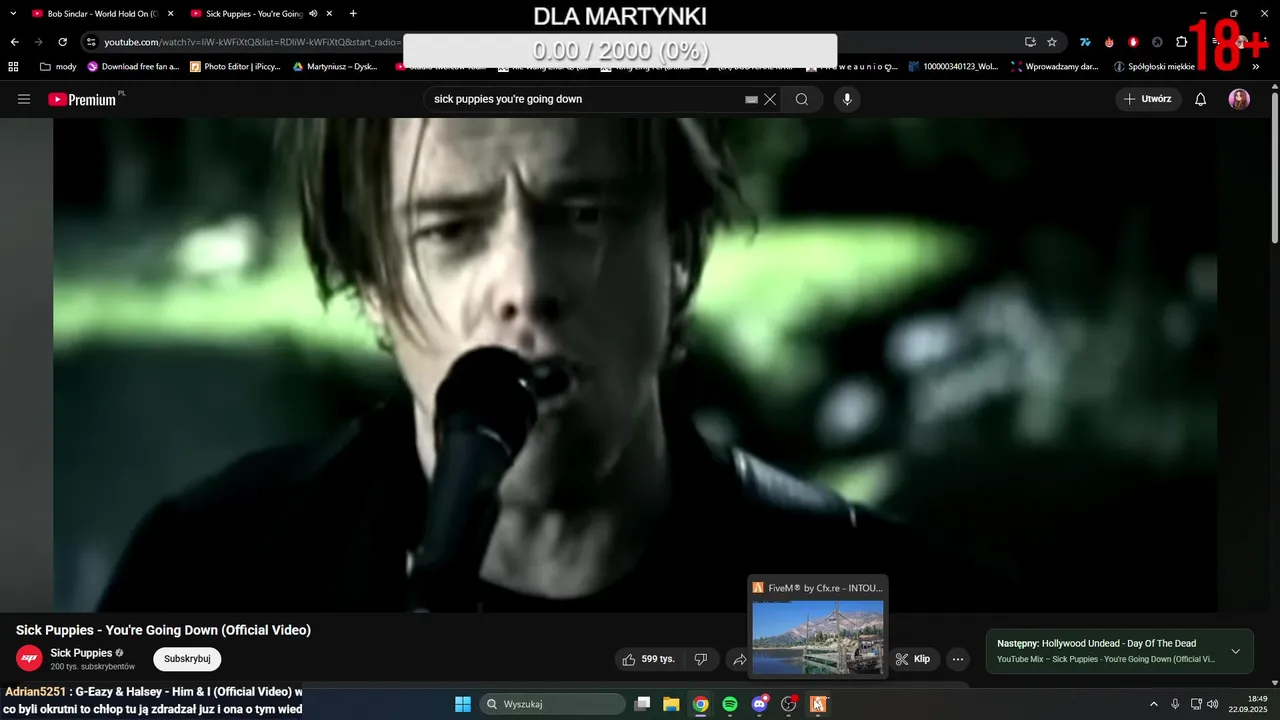Click the tray microphone icon

point(1175,704)
